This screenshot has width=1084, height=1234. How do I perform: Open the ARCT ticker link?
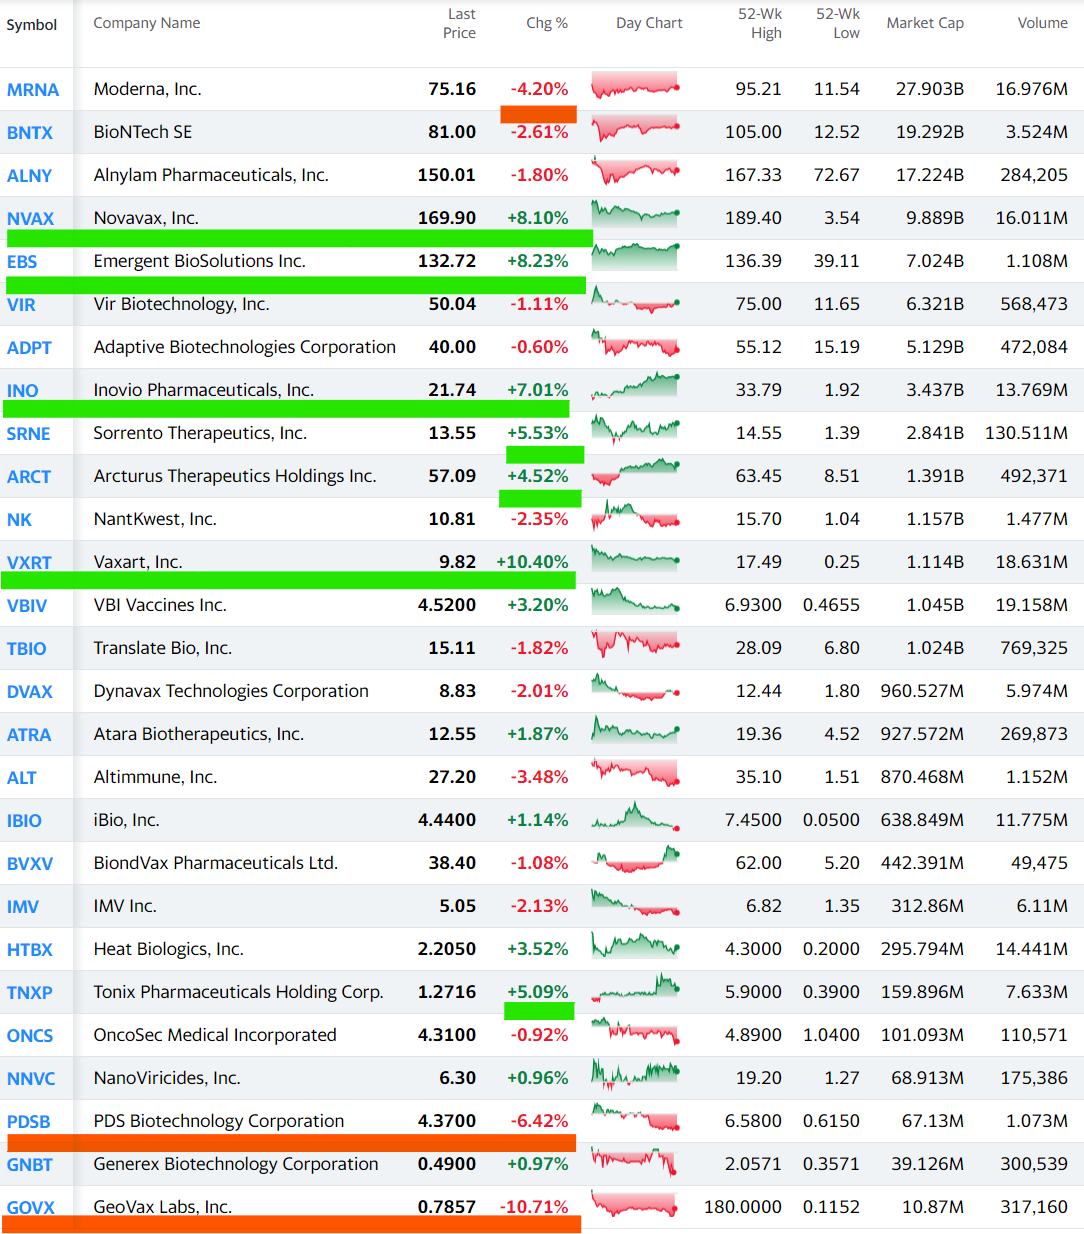coord(29,477)
